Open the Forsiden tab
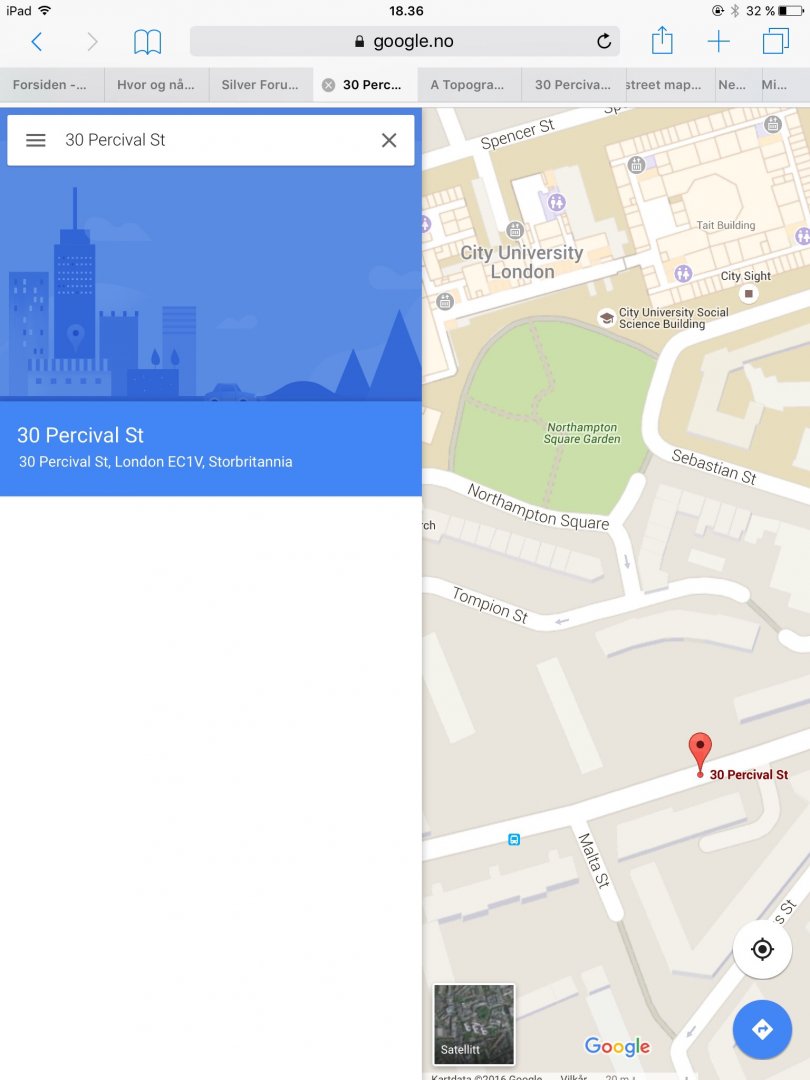 pos(52,85)
